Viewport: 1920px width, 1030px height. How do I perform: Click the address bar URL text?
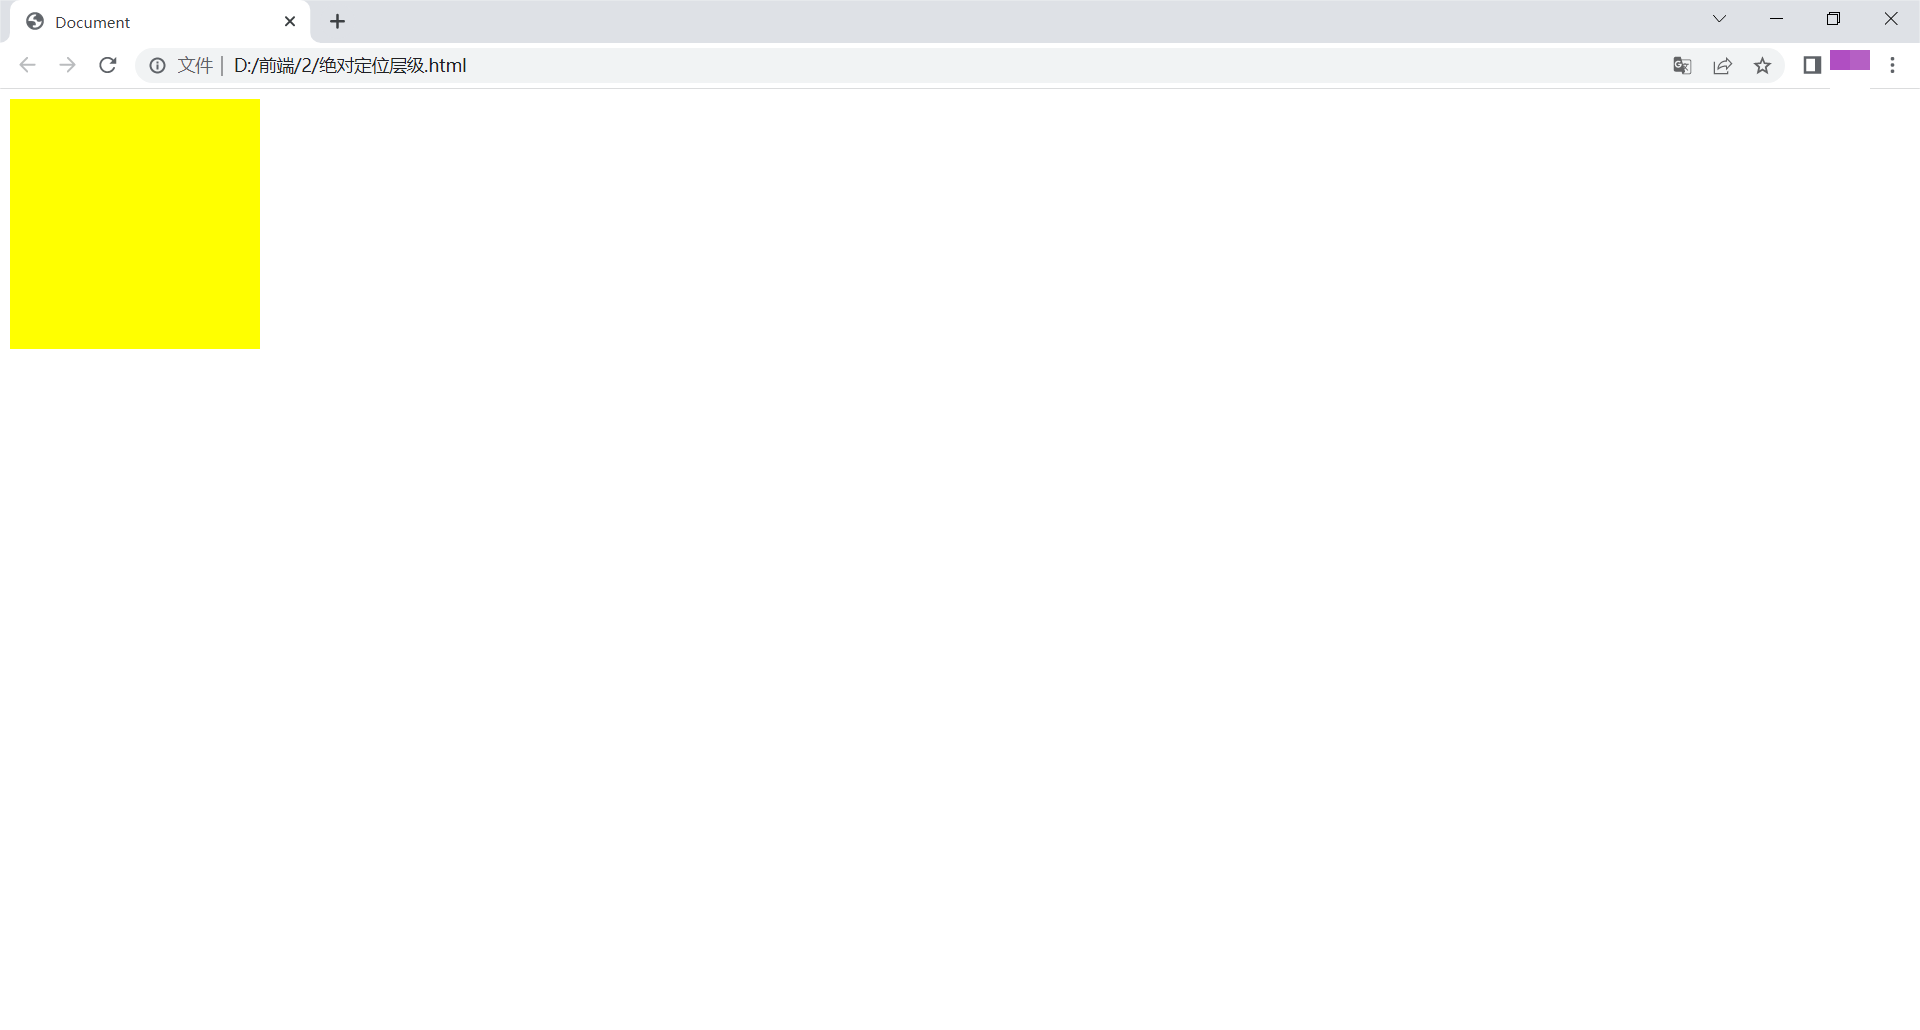[x=350, y=65]
